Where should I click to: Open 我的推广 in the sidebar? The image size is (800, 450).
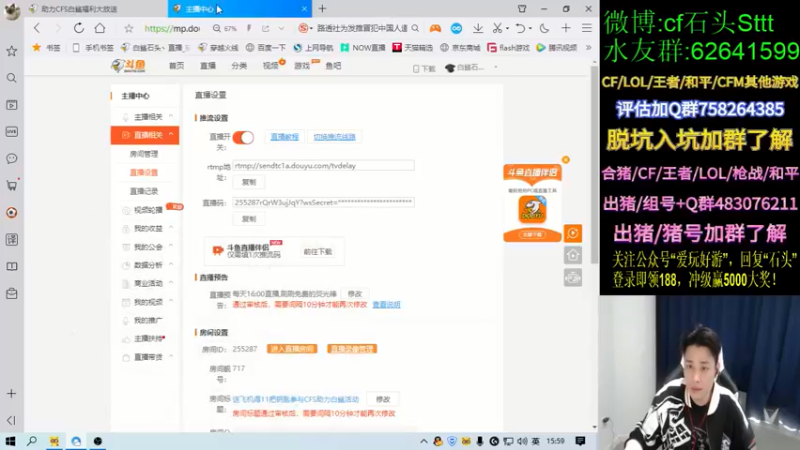click(148, 320)
